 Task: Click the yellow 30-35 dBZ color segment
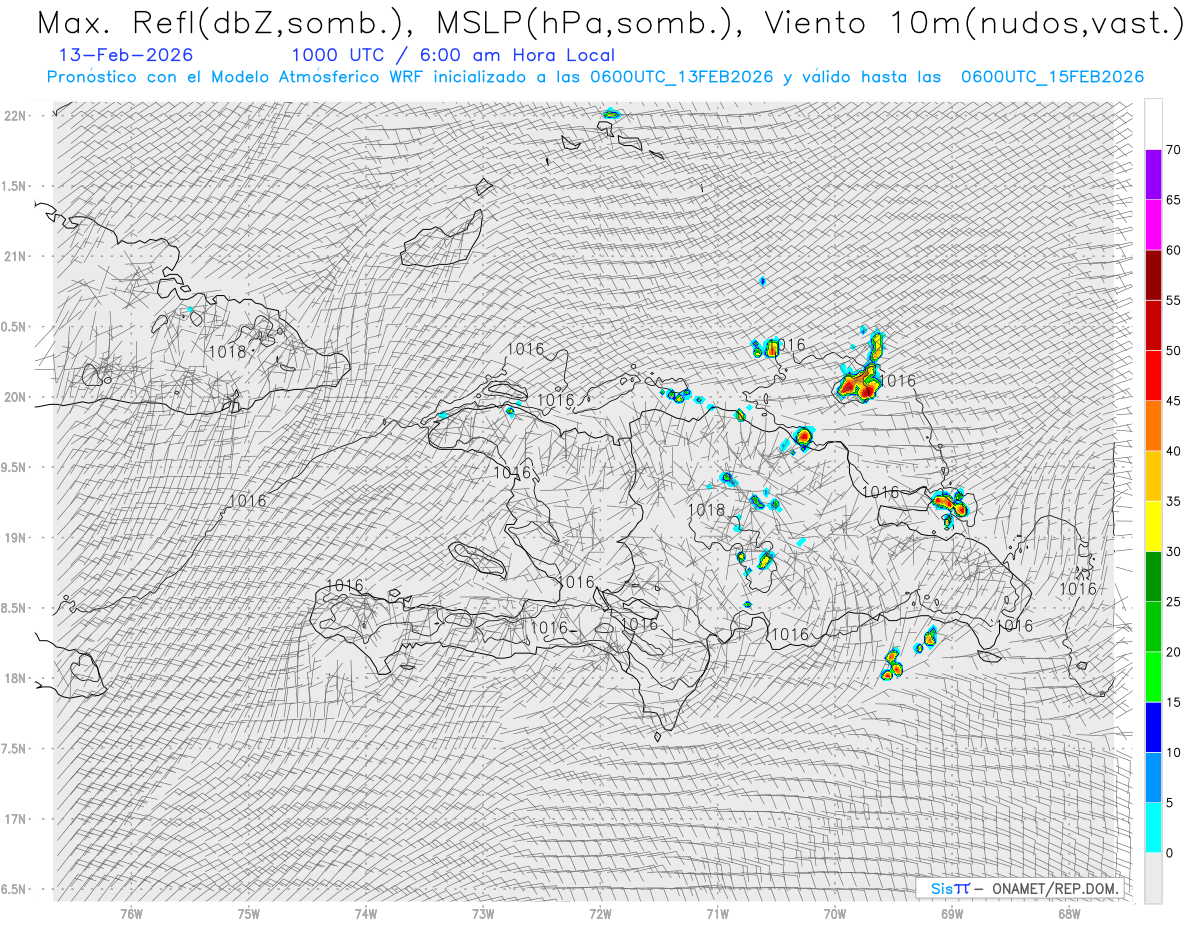1153,526
